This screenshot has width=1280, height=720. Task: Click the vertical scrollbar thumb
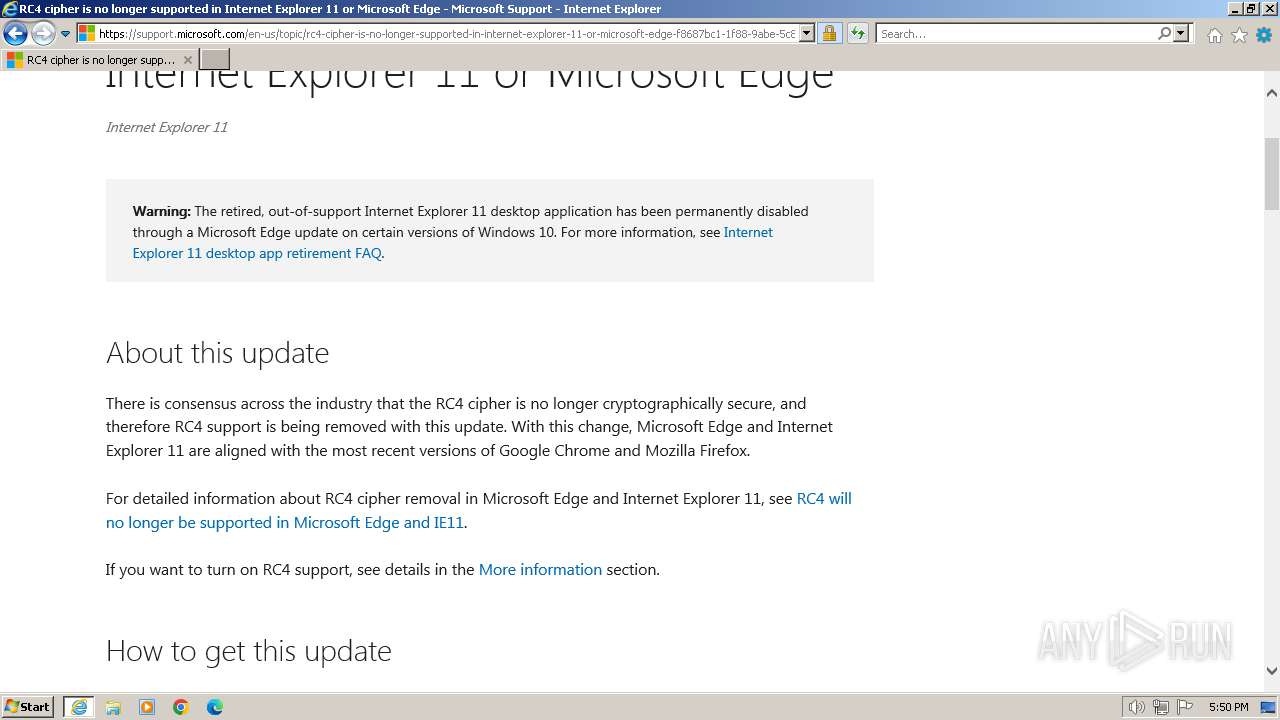pyautogui.click(x=1272, y=174)
